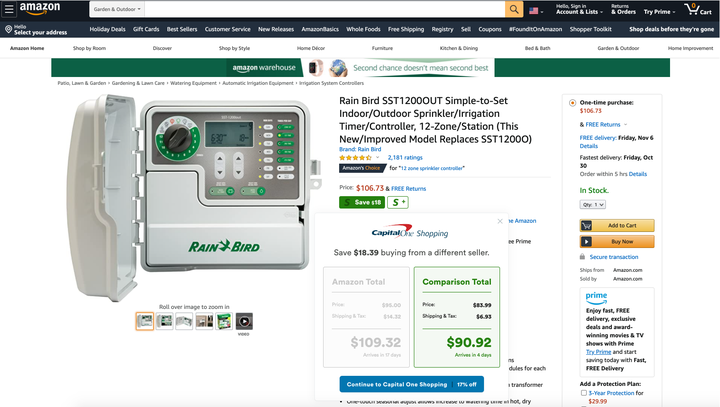Go to Best Sellers in navigation bar
Image resolution: width=720 pixels, height=407 pixels.
click(182, 30)
